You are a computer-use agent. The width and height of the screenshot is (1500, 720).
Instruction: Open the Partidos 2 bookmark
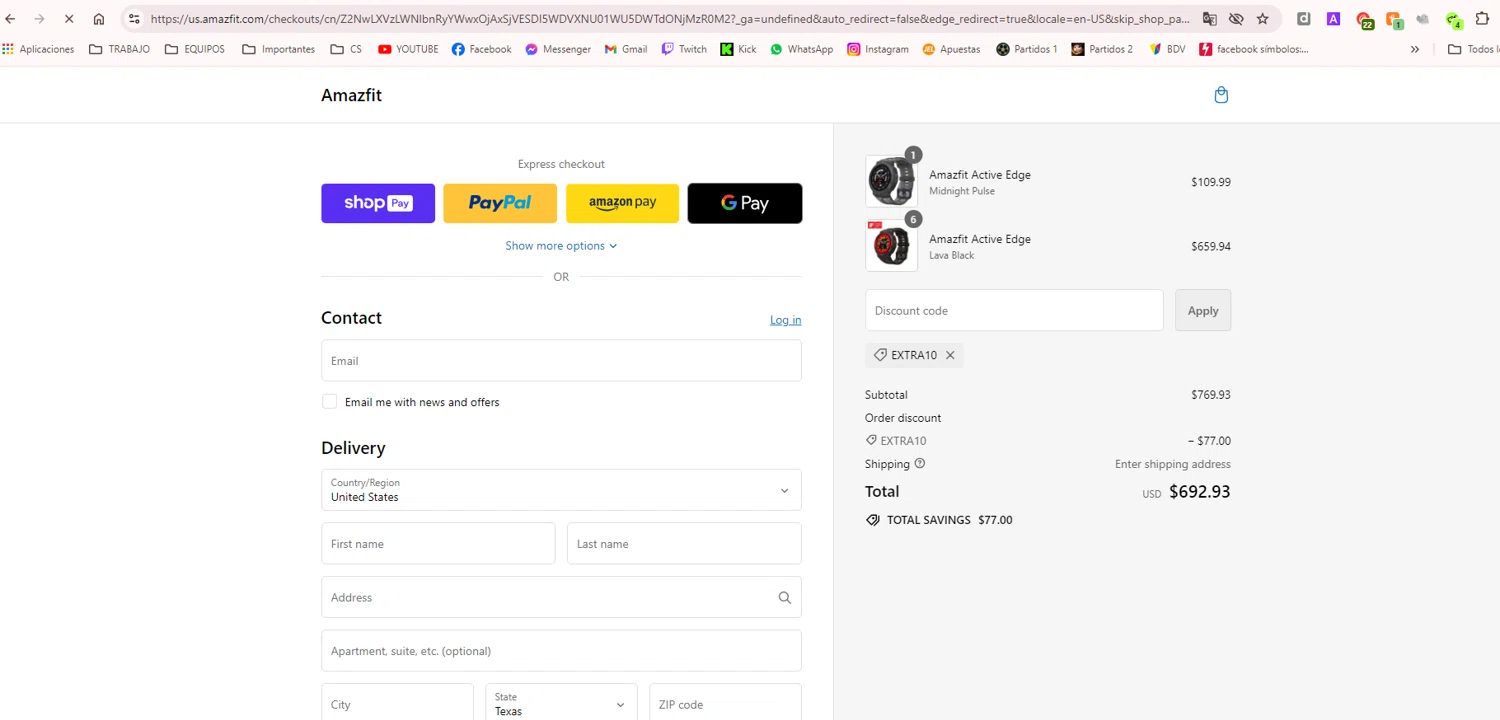[x=1102, y=49]
